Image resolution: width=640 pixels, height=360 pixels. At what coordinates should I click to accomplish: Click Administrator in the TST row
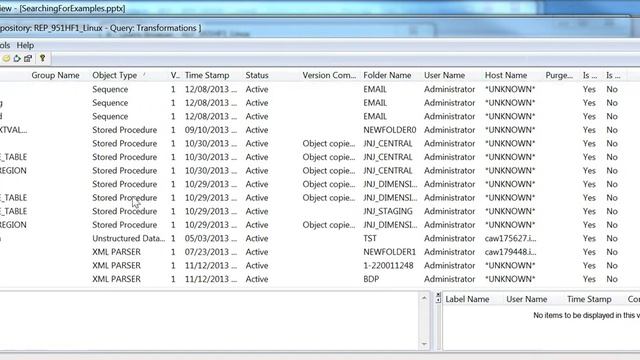coord(449,238)
